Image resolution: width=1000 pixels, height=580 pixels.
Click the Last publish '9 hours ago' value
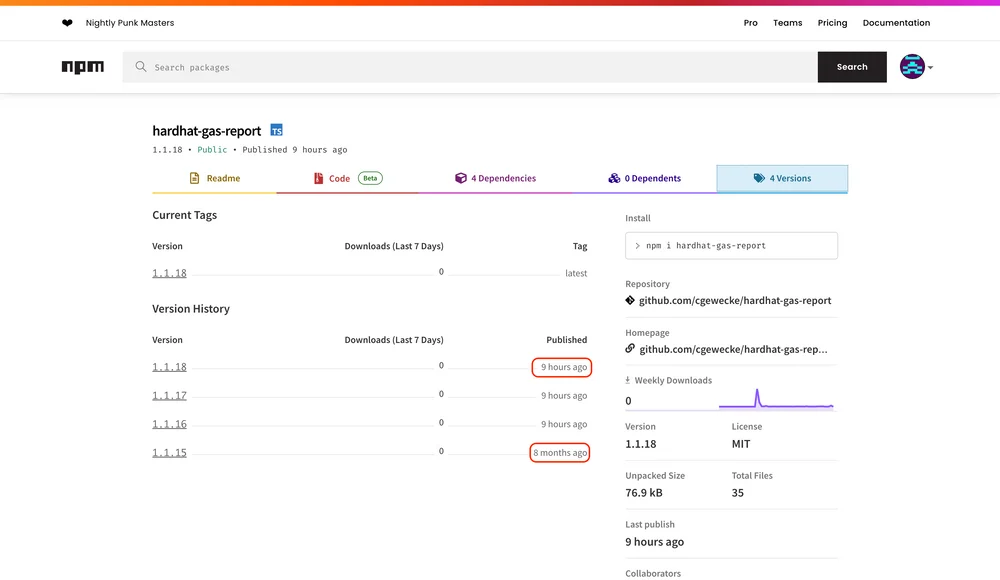tap(654, 542)
